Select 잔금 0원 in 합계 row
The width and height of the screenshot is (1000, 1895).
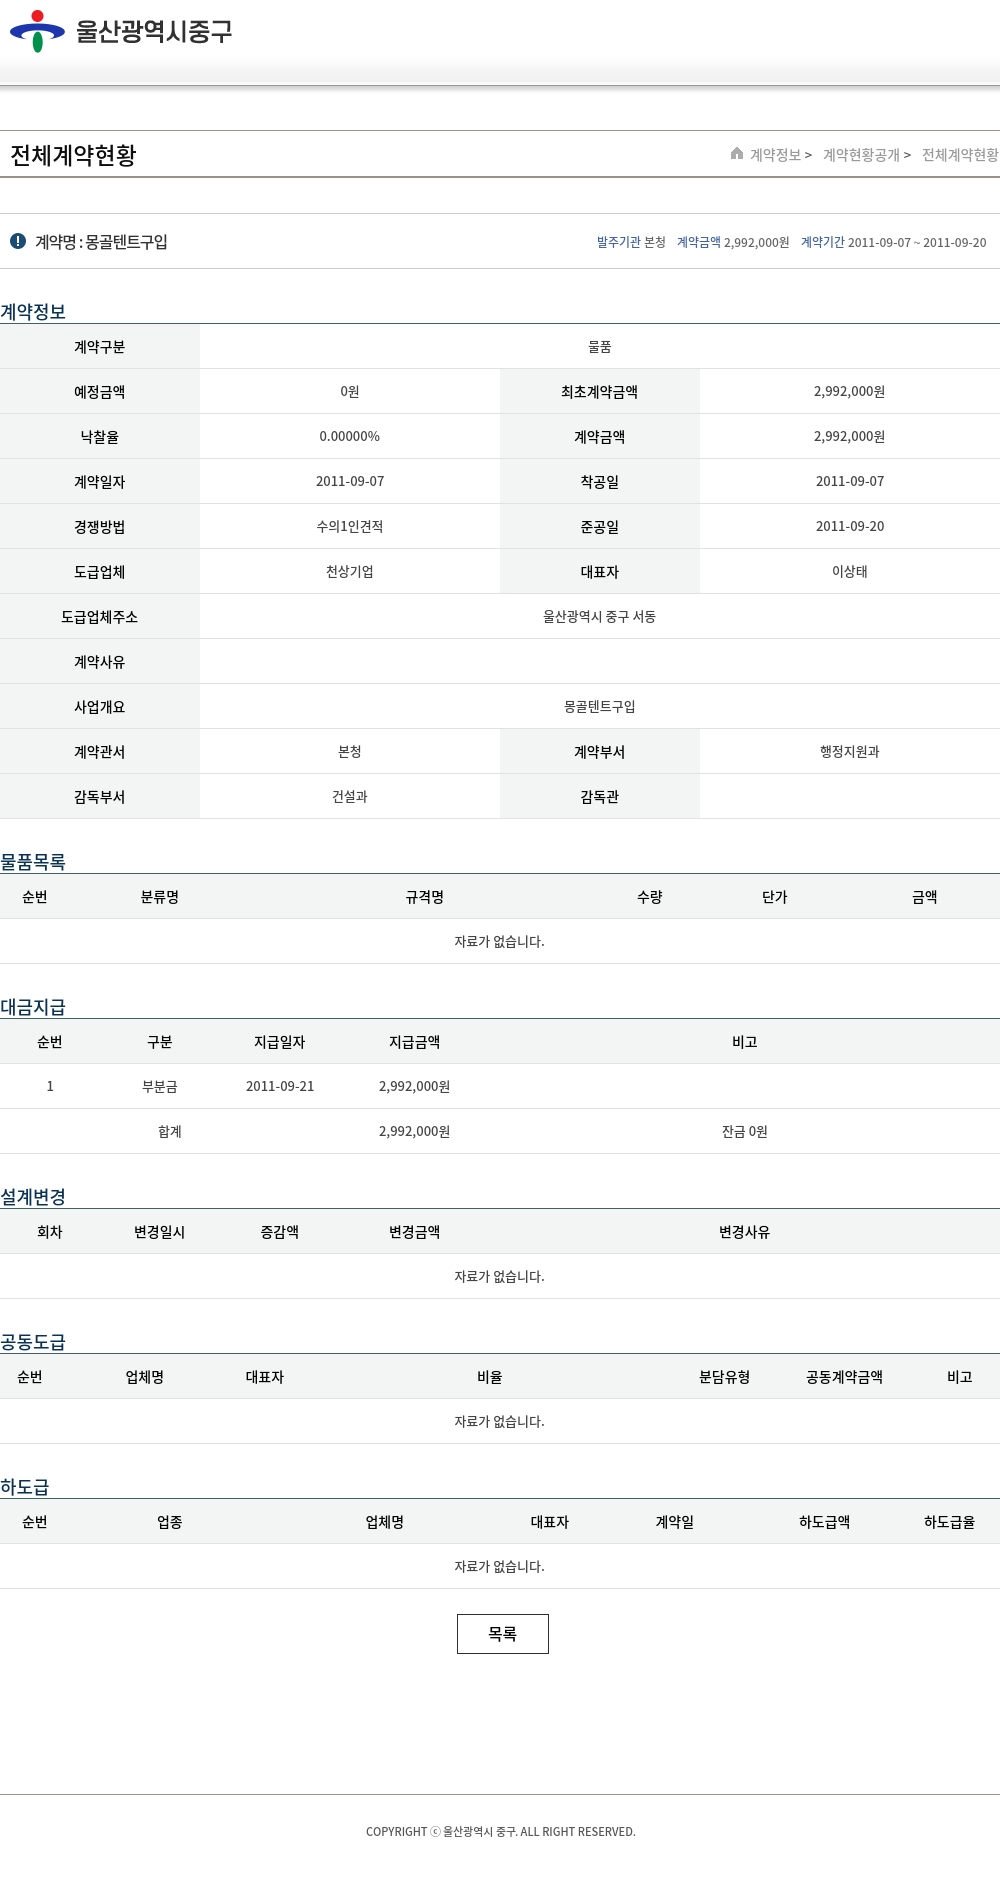point(745,1131)
